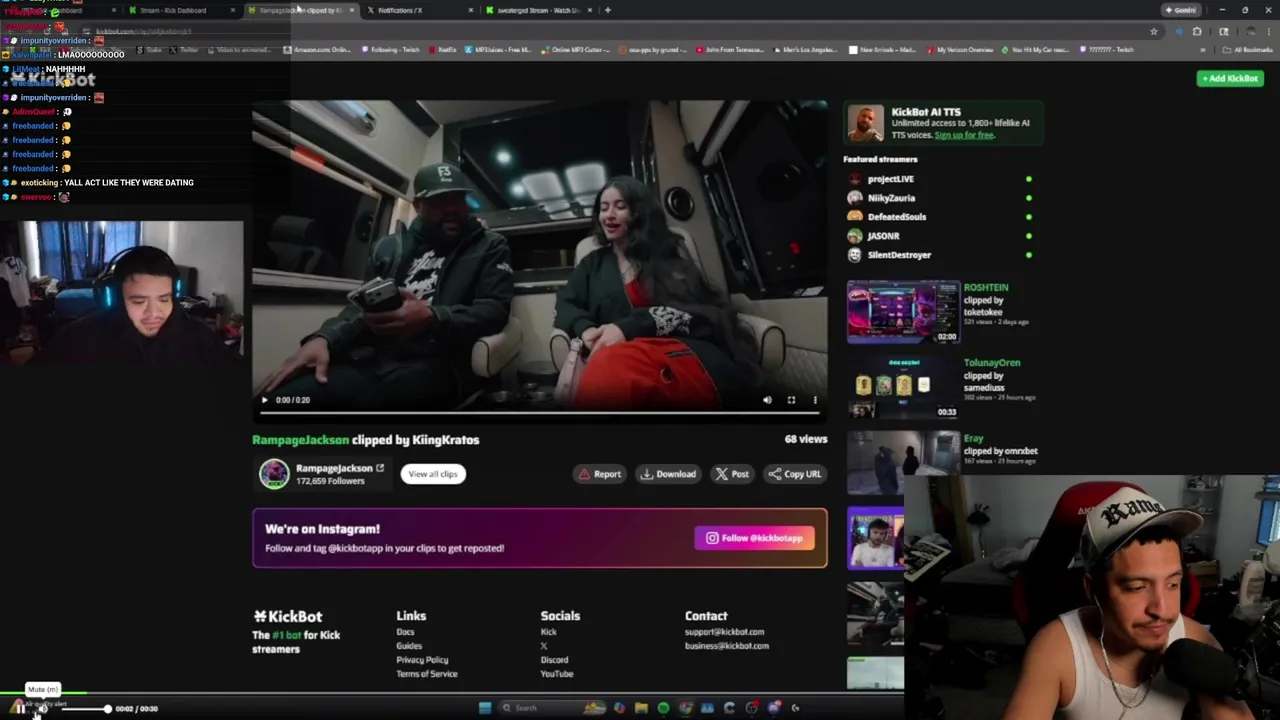The width and height of the screenshot is (1280, 720).
Task: Open the RampageJackson channel link
Action: (340, 468)
